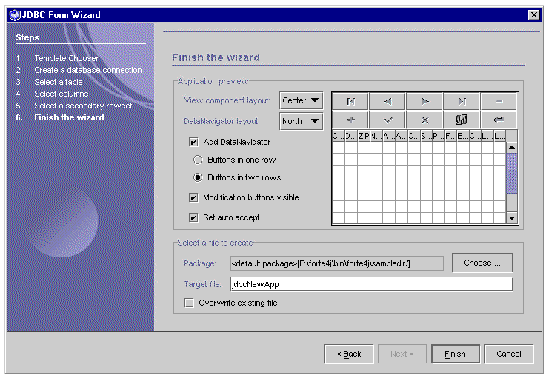
Task: Click the E... column header
Action: click(463, 136)
